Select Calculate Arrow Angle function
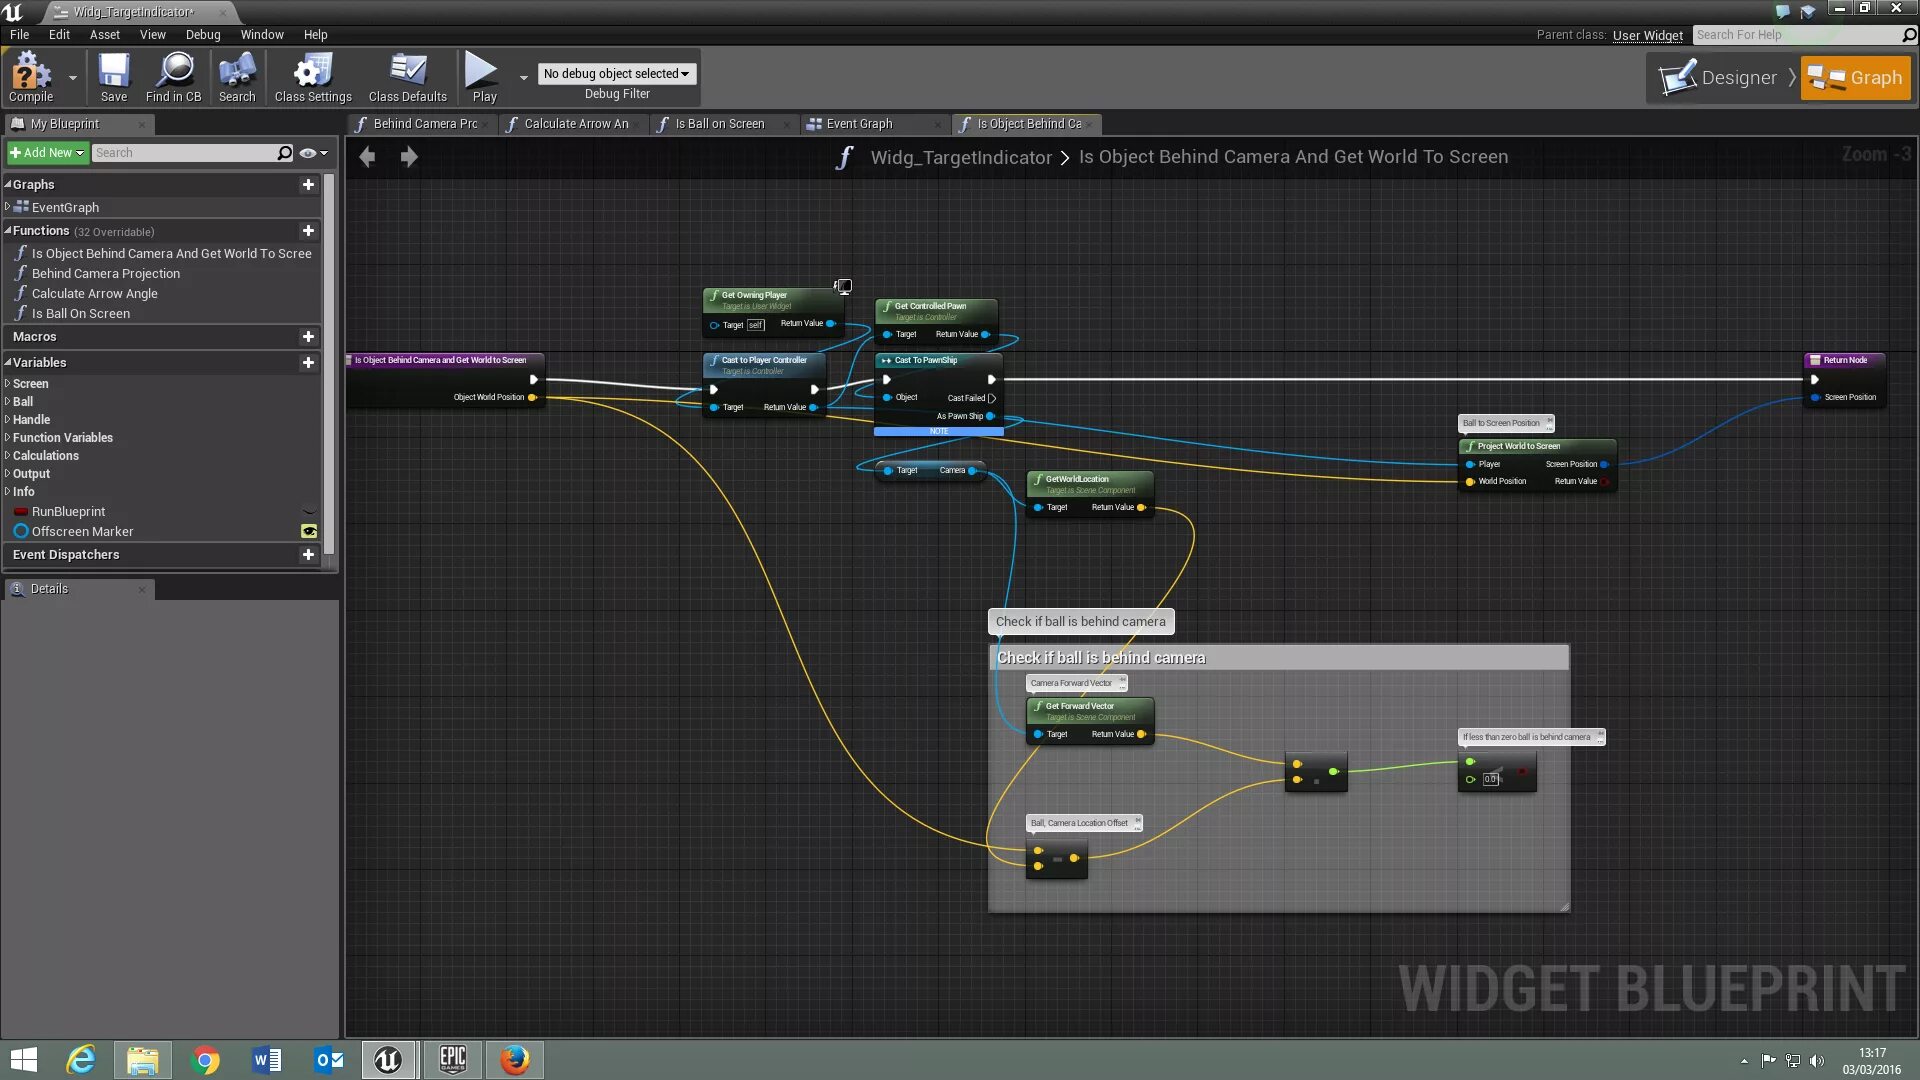1920x1080 pixels. point(94,293)
